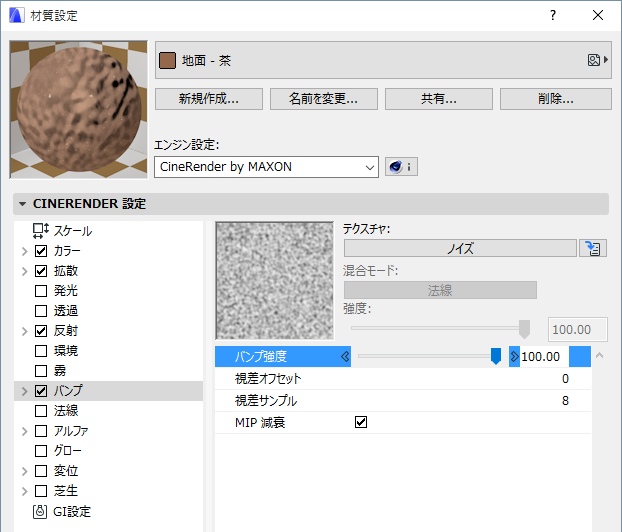622x532 pixels.
Task: Click the 共有... button
Action: pyautogui.click(x=439, y=99)
